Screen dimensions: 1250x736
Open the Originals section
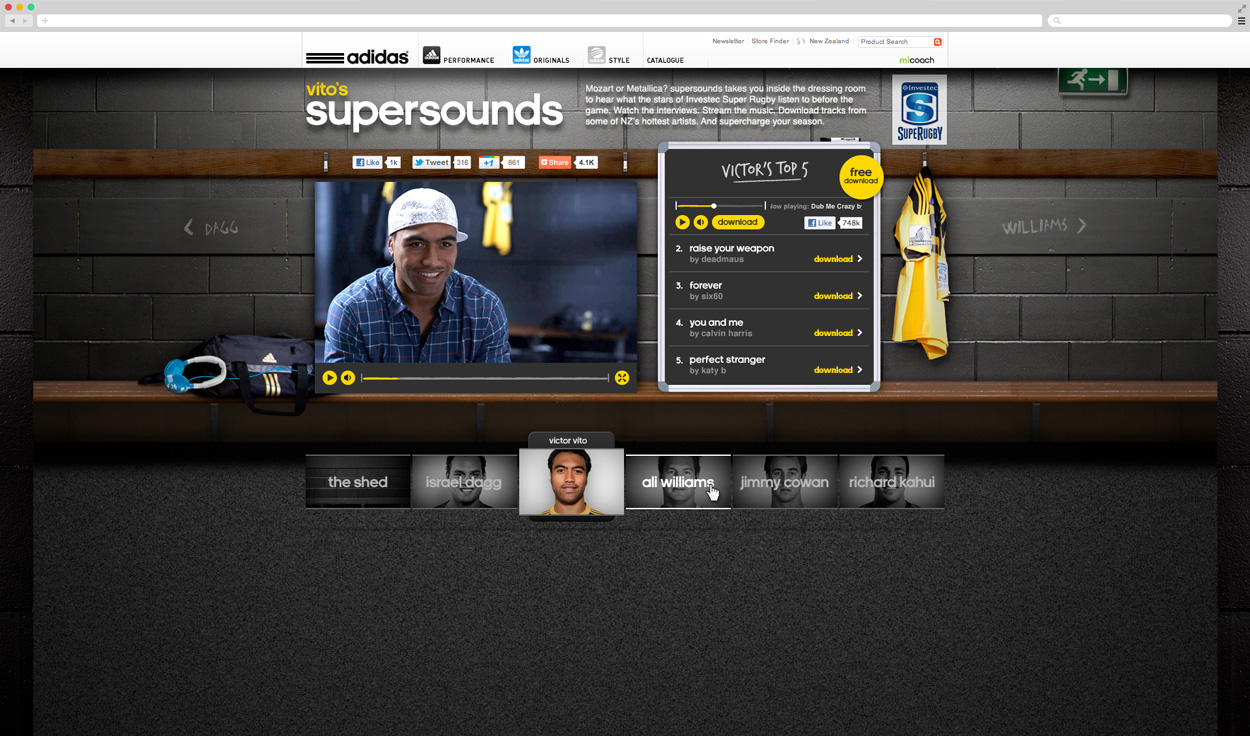tap(540, 56)
